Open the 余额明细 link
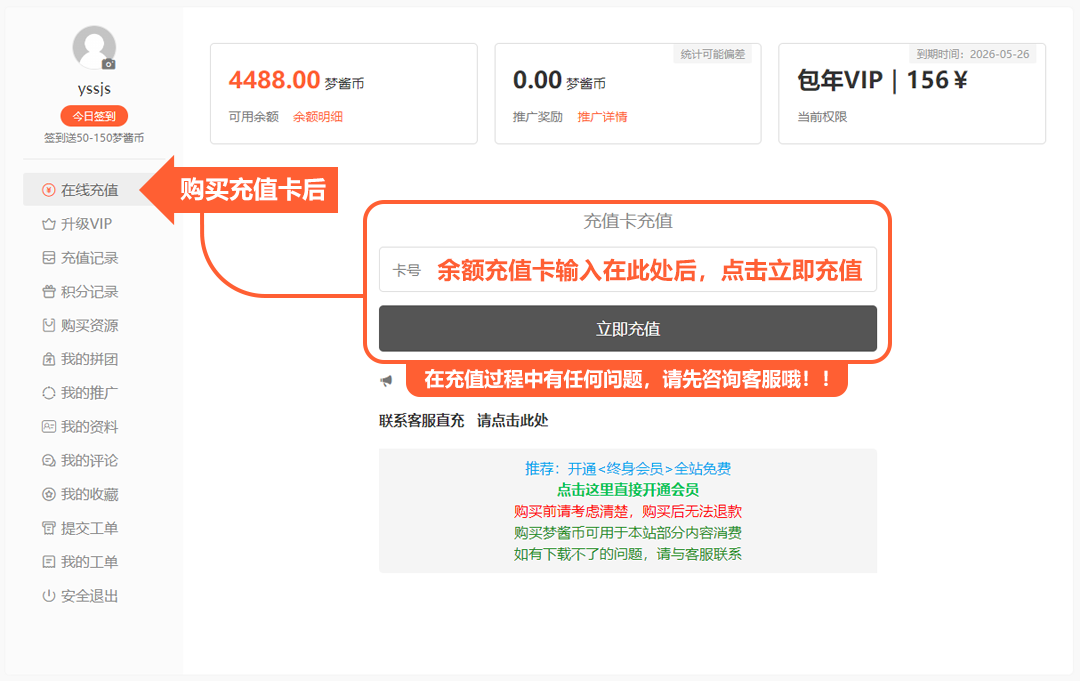This screenshot has height=681, width=1080. point(317,117)
